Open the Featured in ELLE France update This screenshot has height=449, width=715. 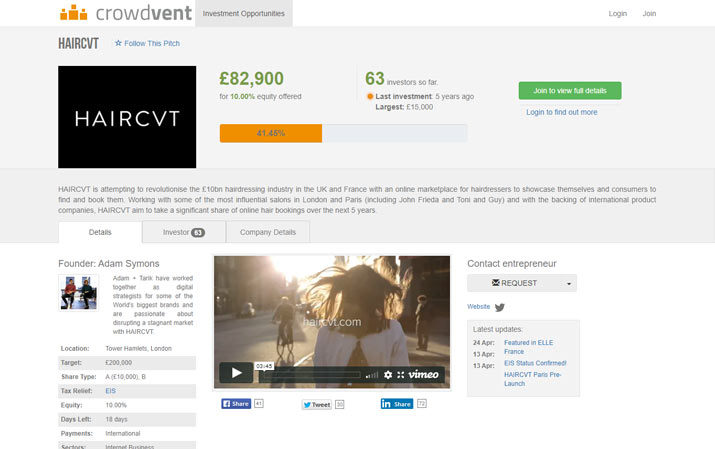(528, 347)
